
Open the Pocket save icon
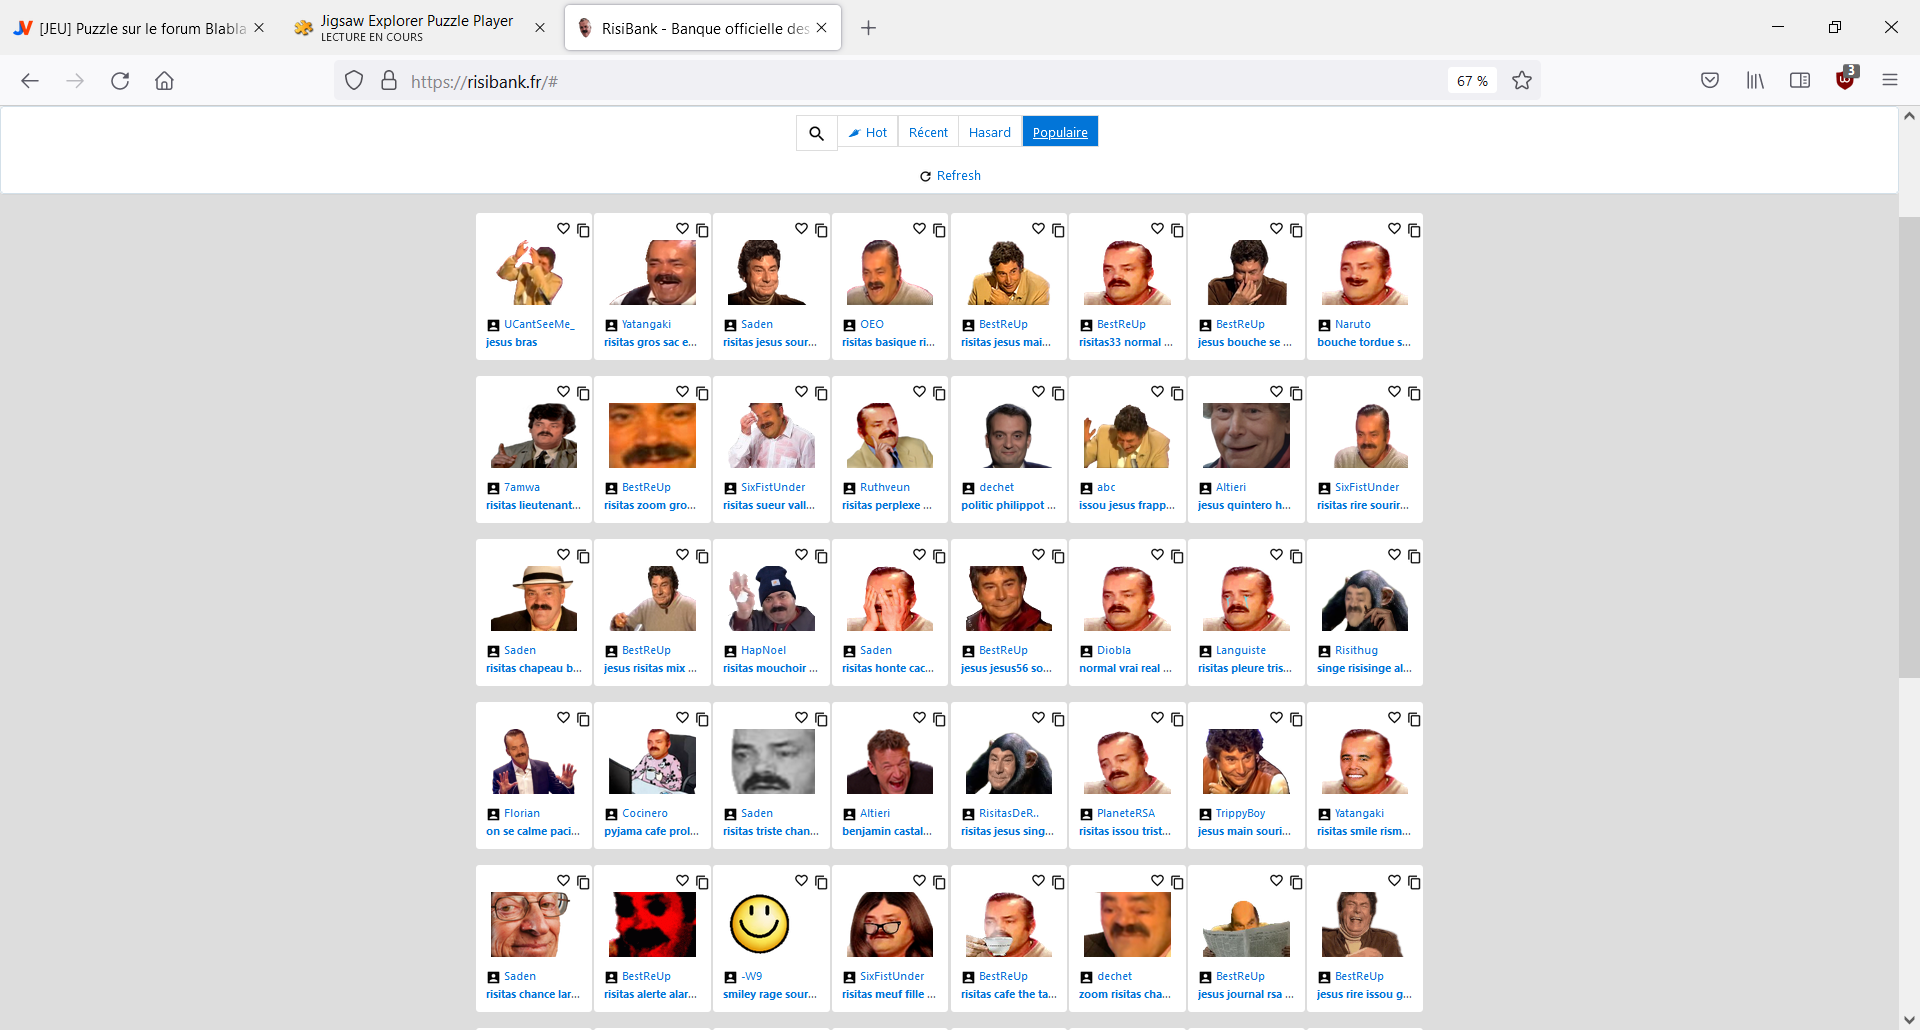[1709, 81]
